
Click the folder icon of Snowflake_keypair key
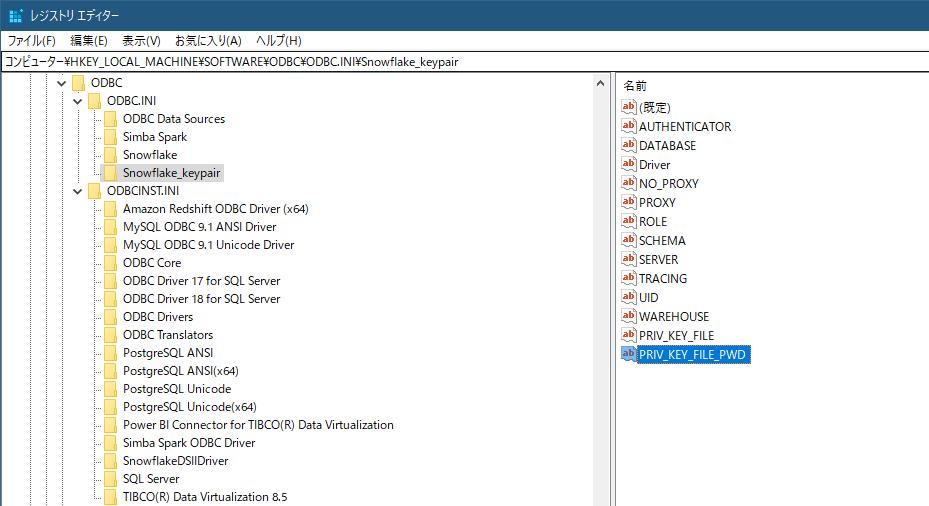[x=110, y=173]
